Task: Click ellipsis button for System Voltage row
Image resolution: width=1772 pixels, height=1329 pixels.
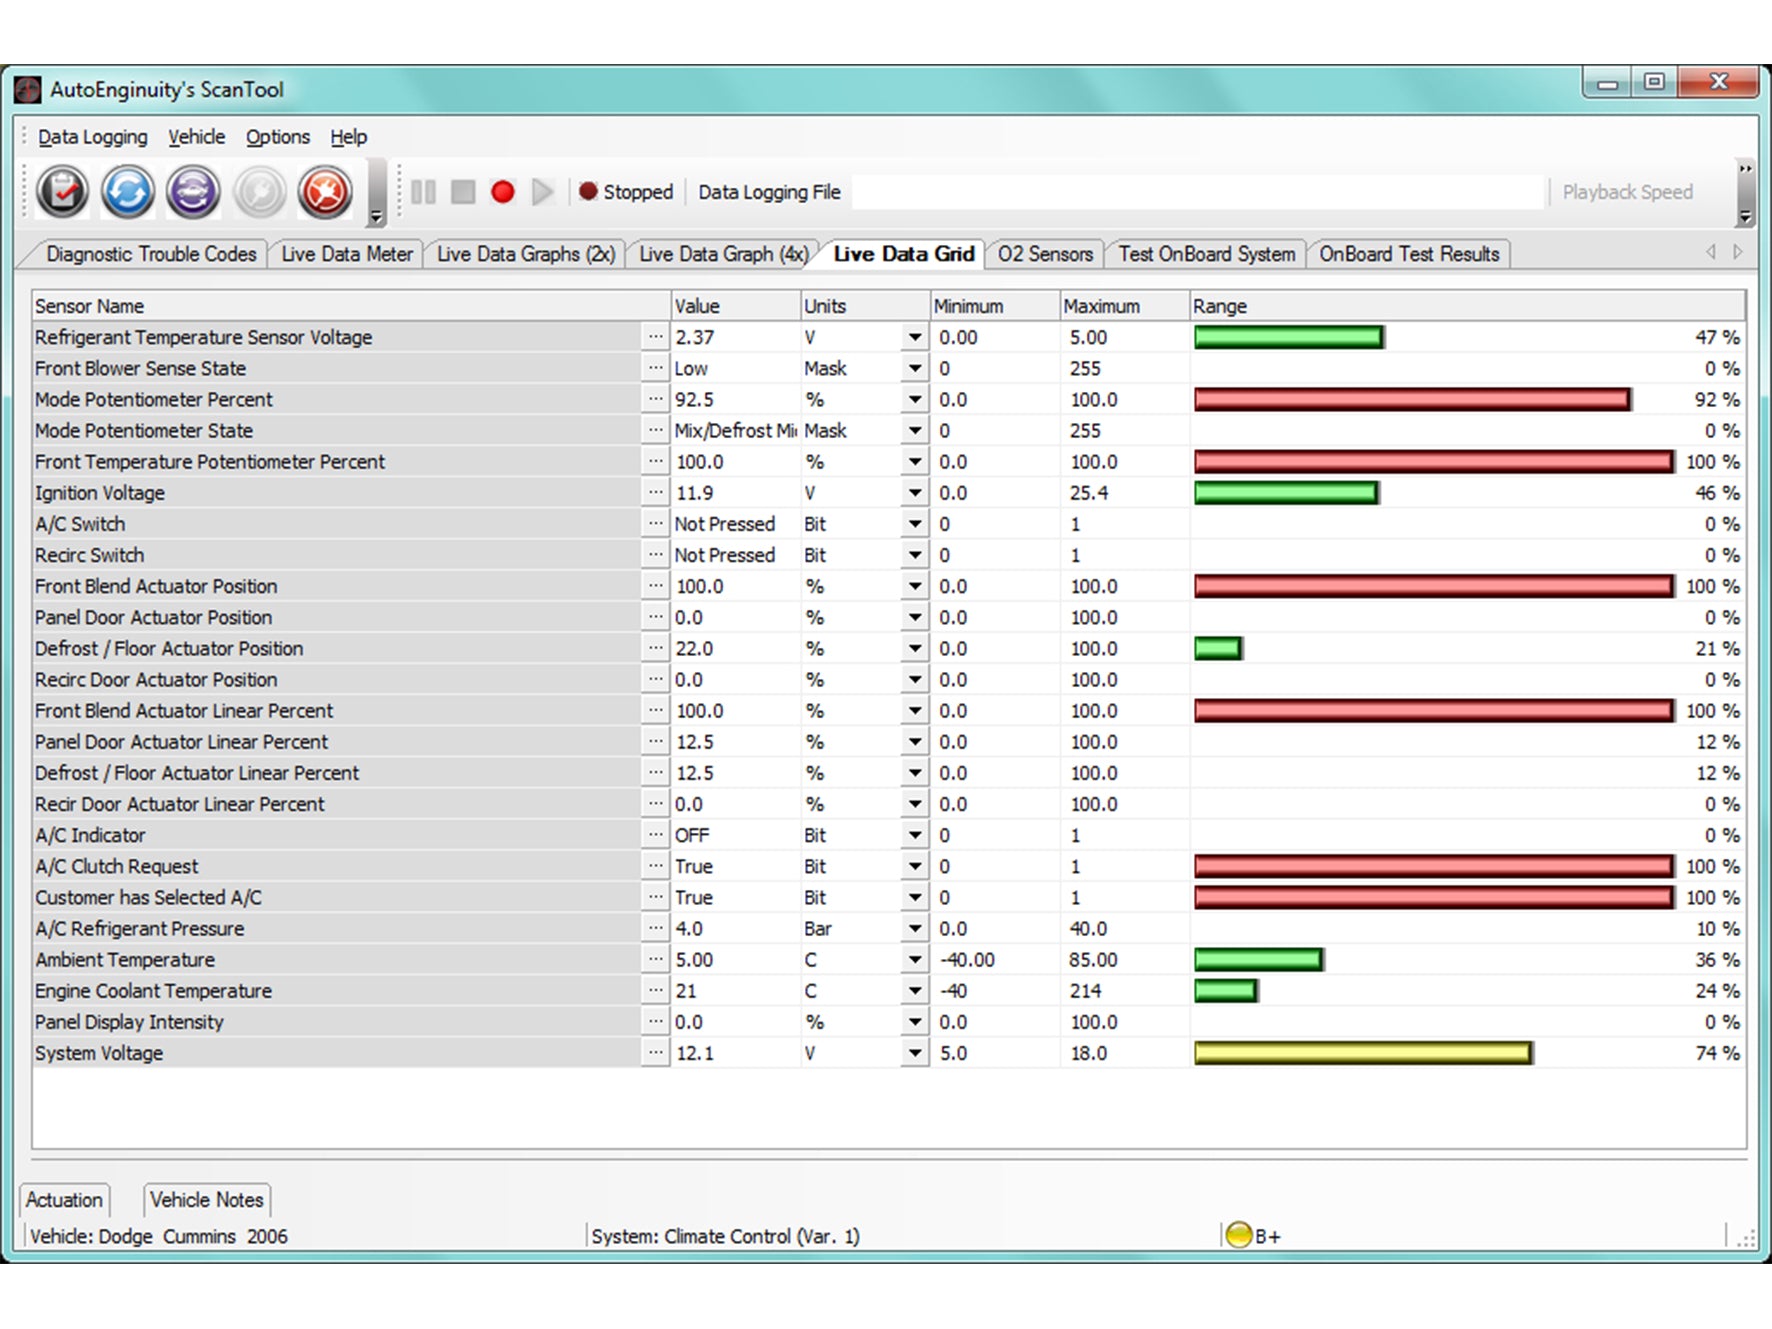Action: [655, 1053]
